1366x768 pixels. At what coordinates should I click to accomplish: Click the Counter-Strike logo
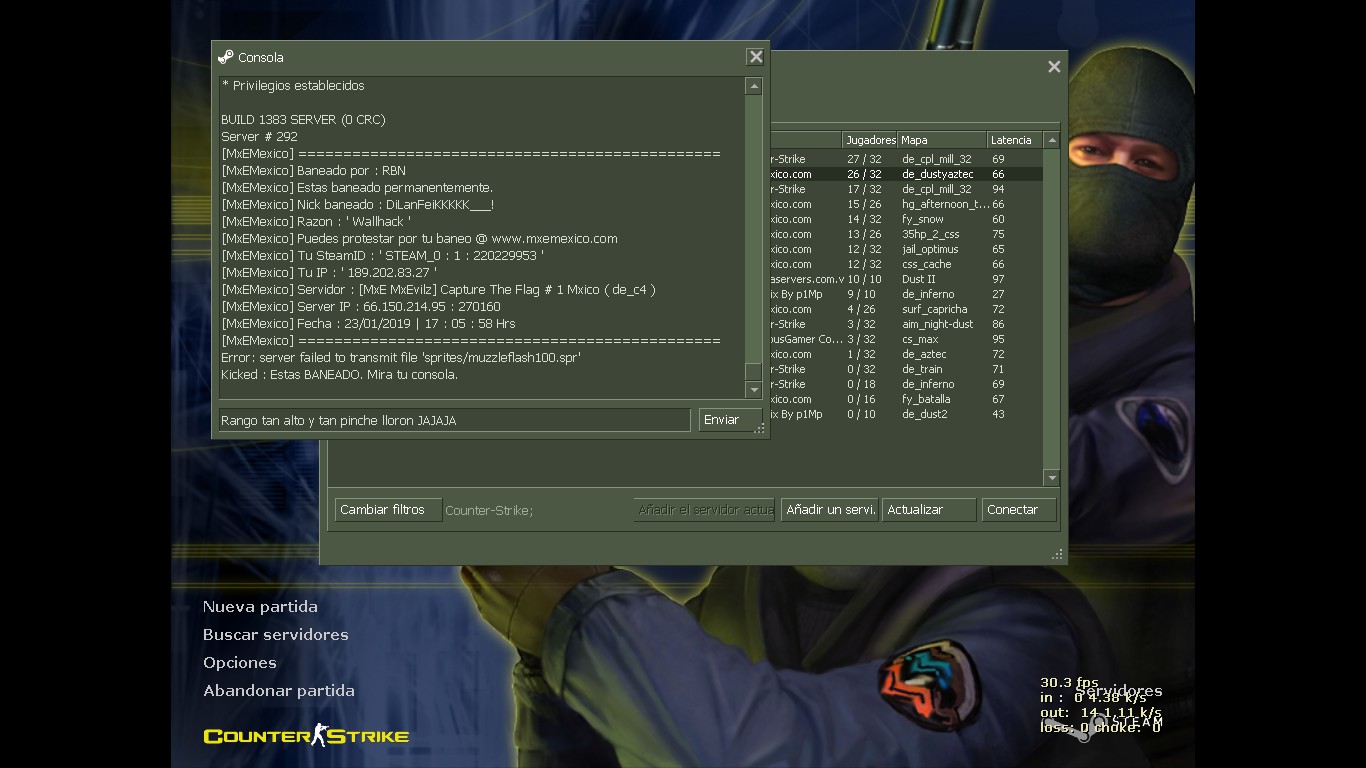(x=306, y=736)
